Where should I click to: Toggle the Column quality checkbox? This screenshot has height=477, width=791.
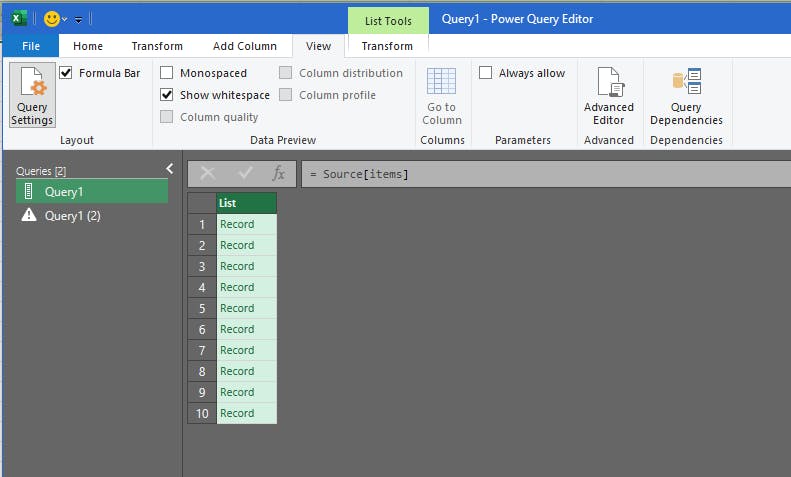[x=166, y=116]
